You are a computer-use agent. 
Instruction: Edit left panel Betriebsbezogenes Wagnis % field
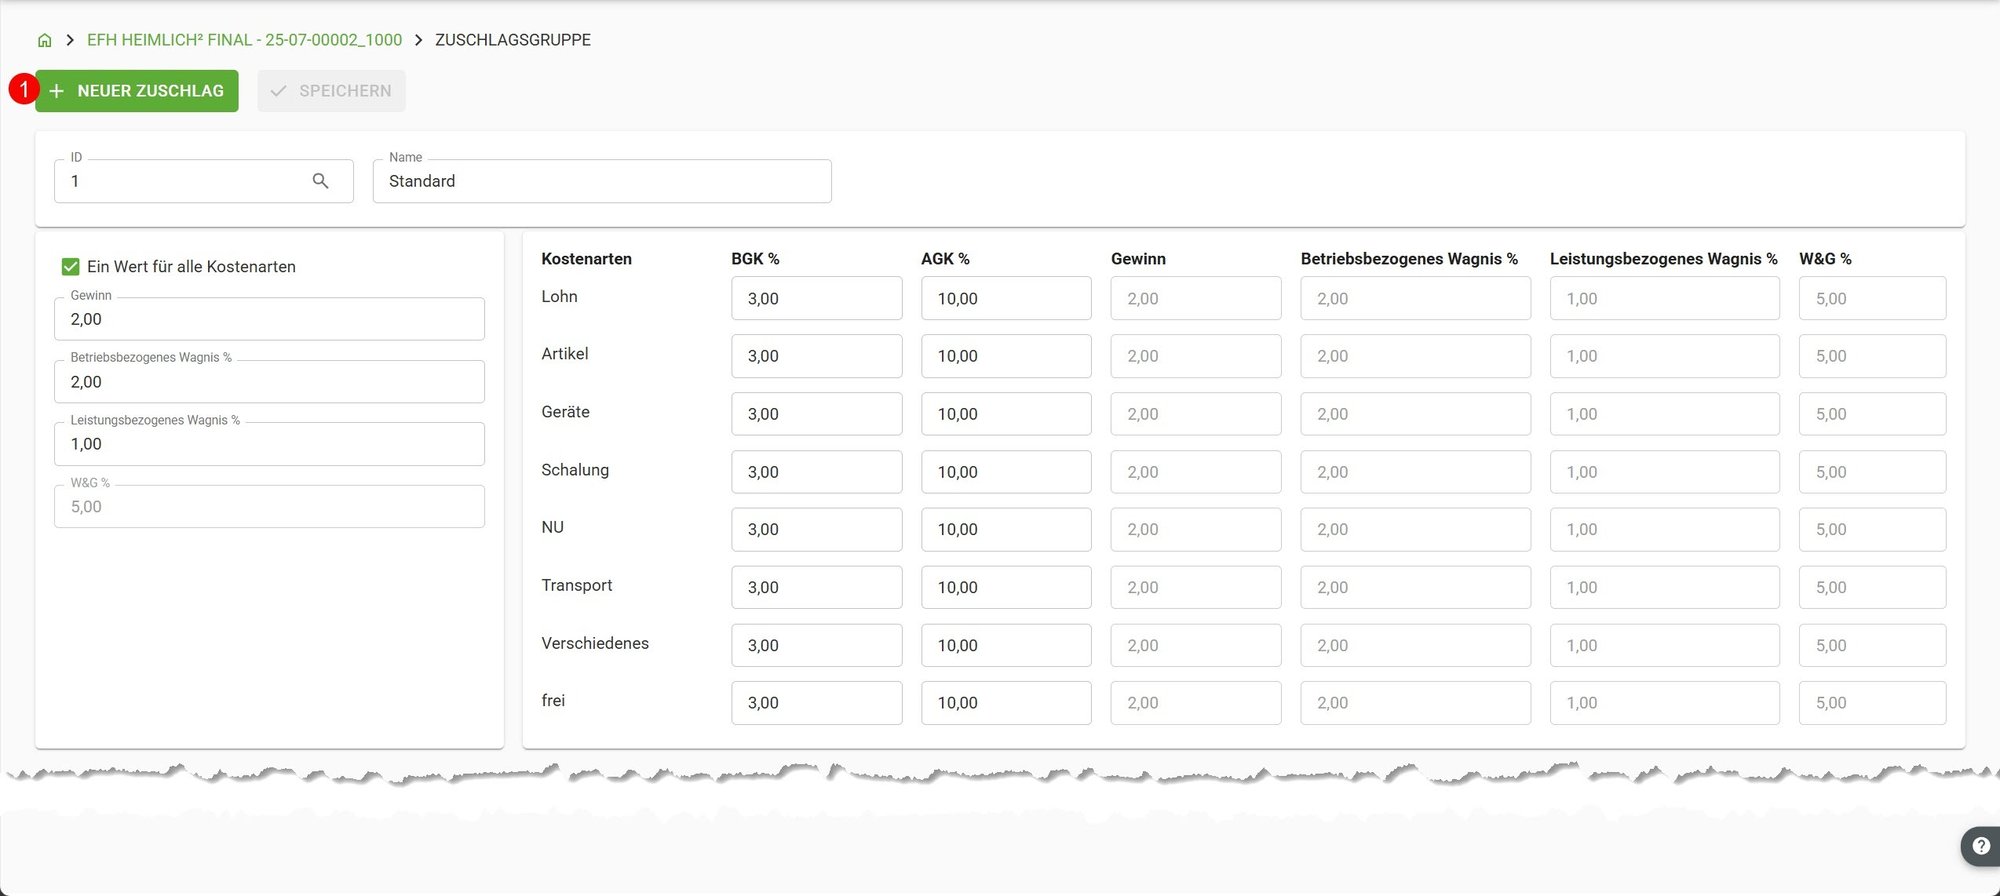tap(269, 382)
